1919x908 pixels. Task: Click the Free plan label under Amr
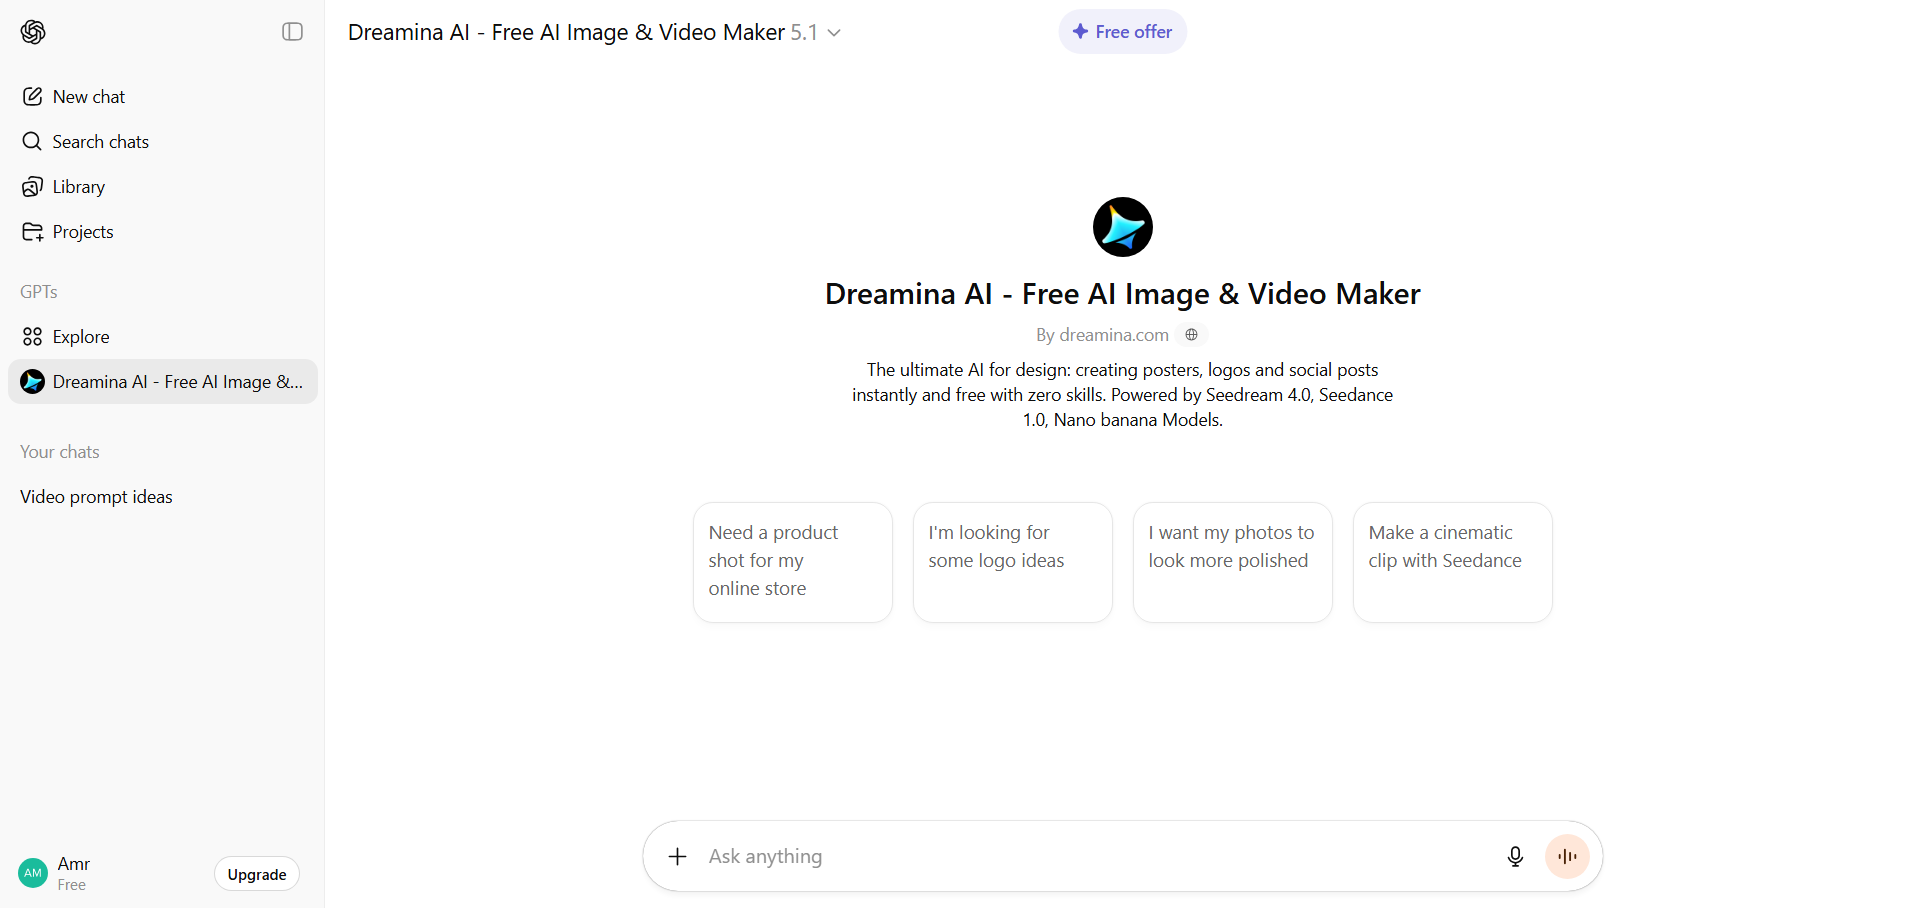pyautogui.click(x=72, y=885)
